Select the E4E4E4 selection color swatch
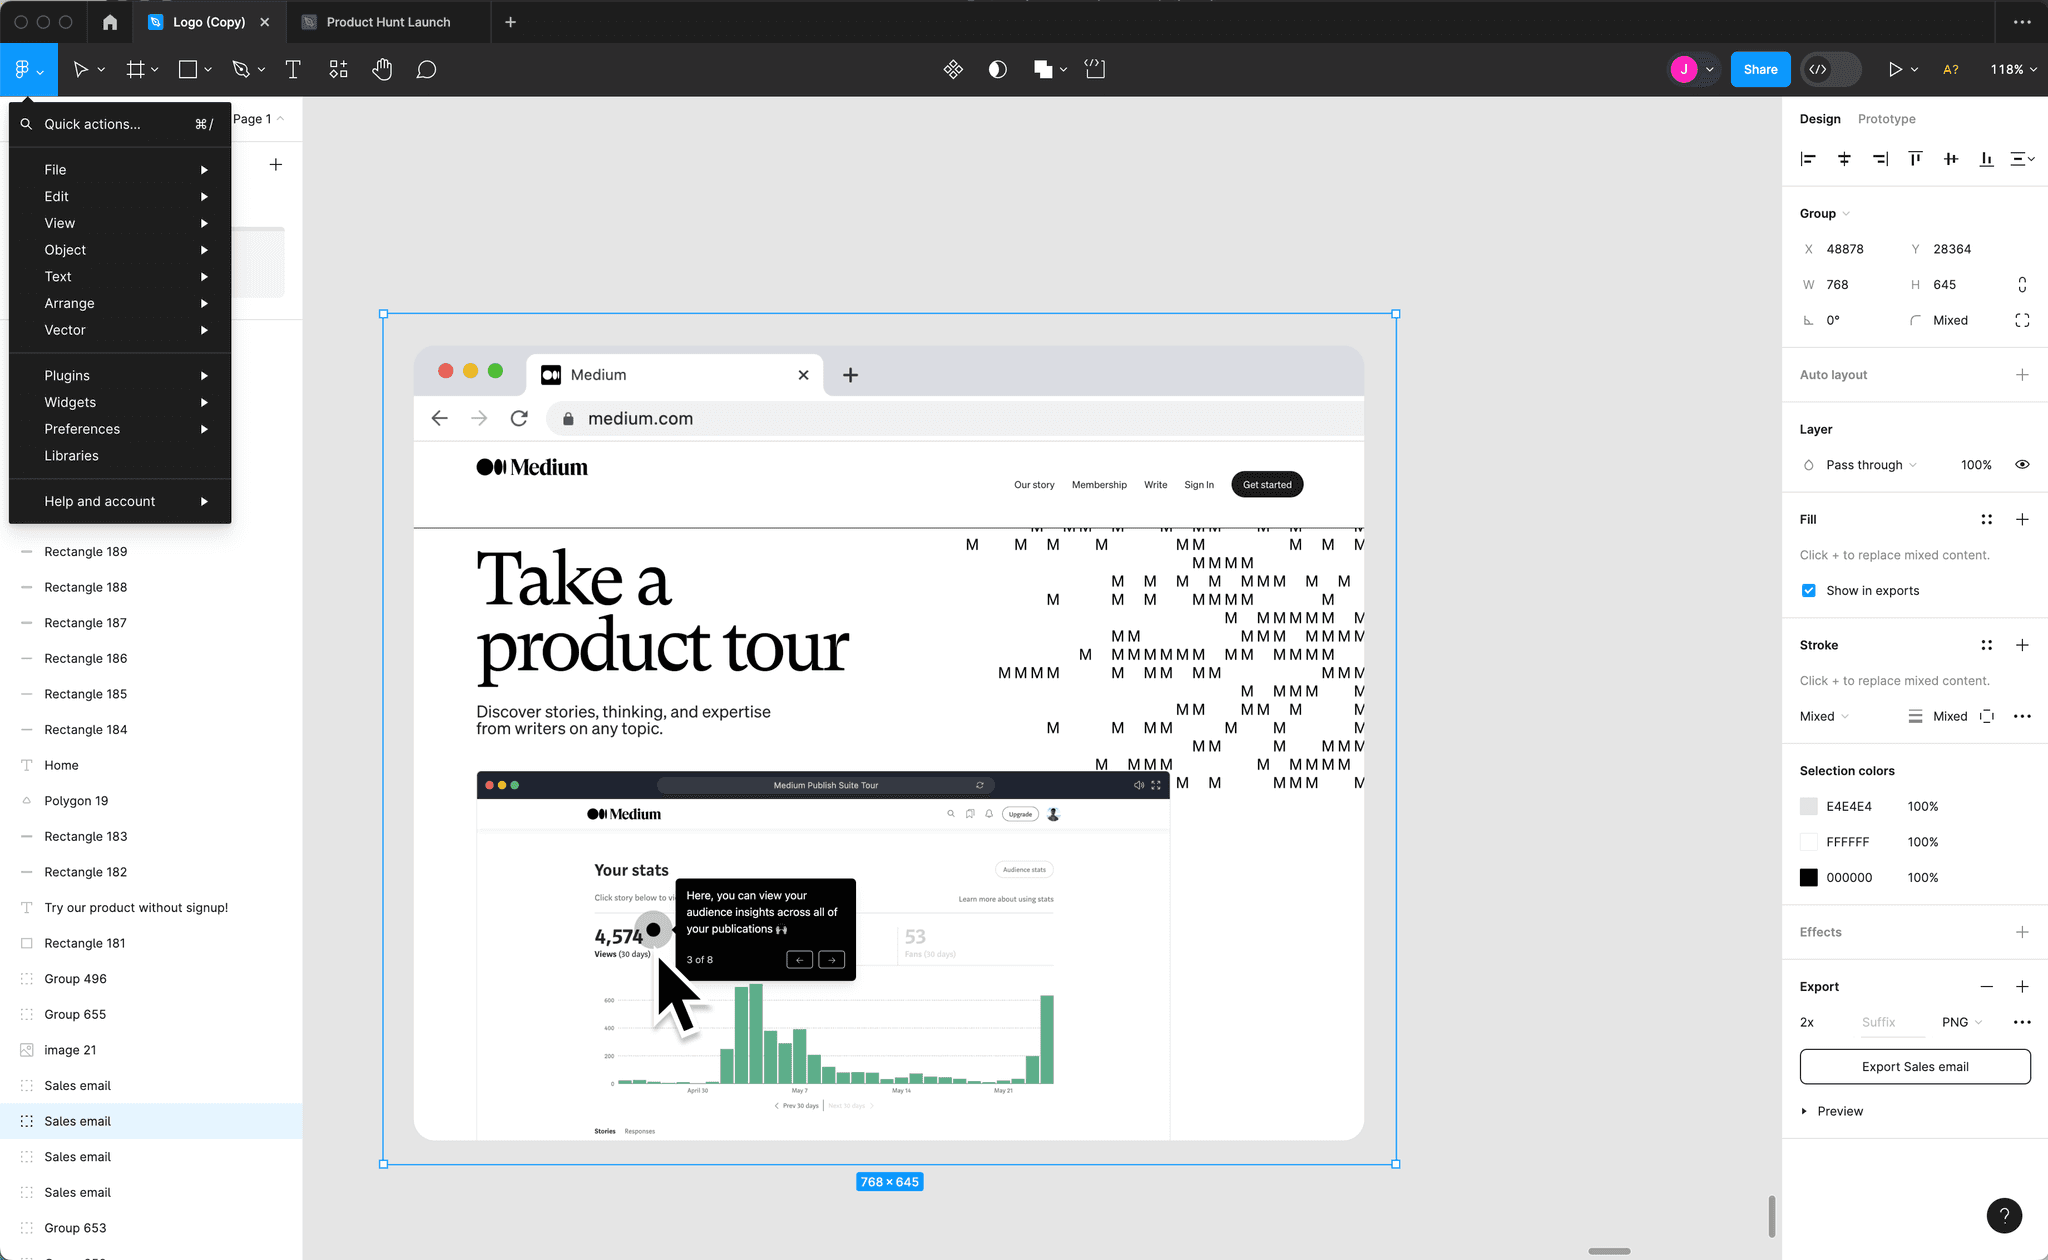 click(1808, 805)
